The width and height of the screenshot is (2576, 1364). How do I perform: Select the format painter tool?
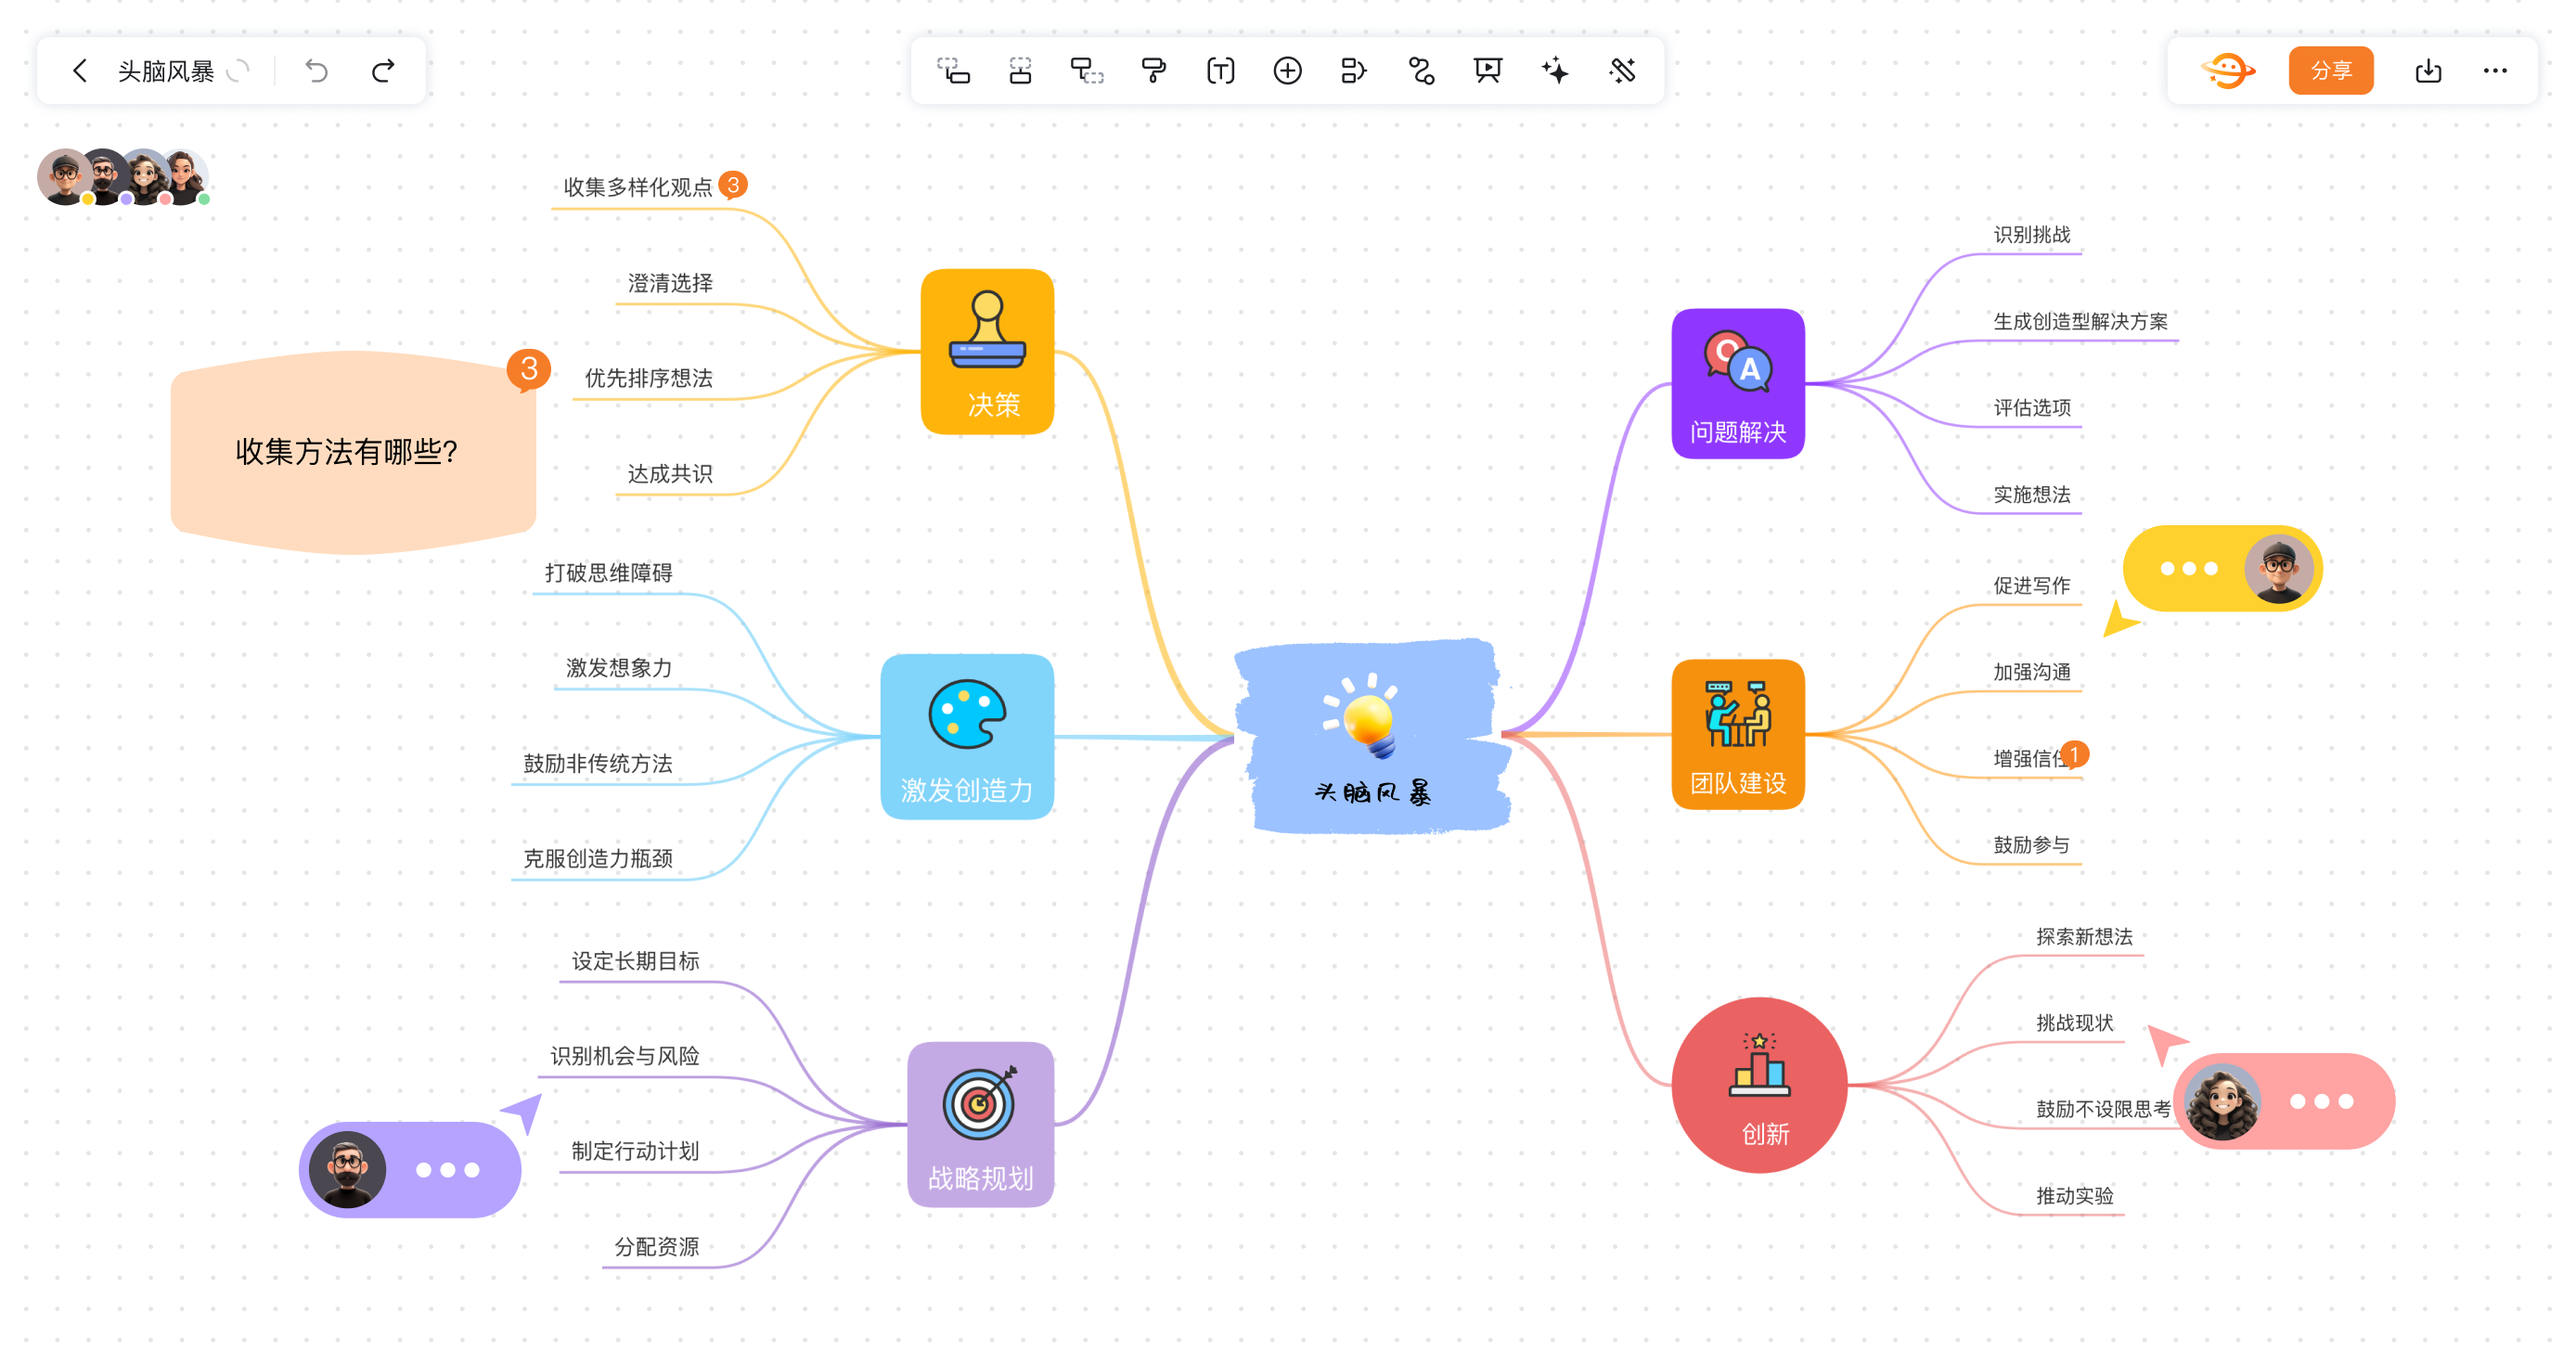click(x=1153, y=71)
